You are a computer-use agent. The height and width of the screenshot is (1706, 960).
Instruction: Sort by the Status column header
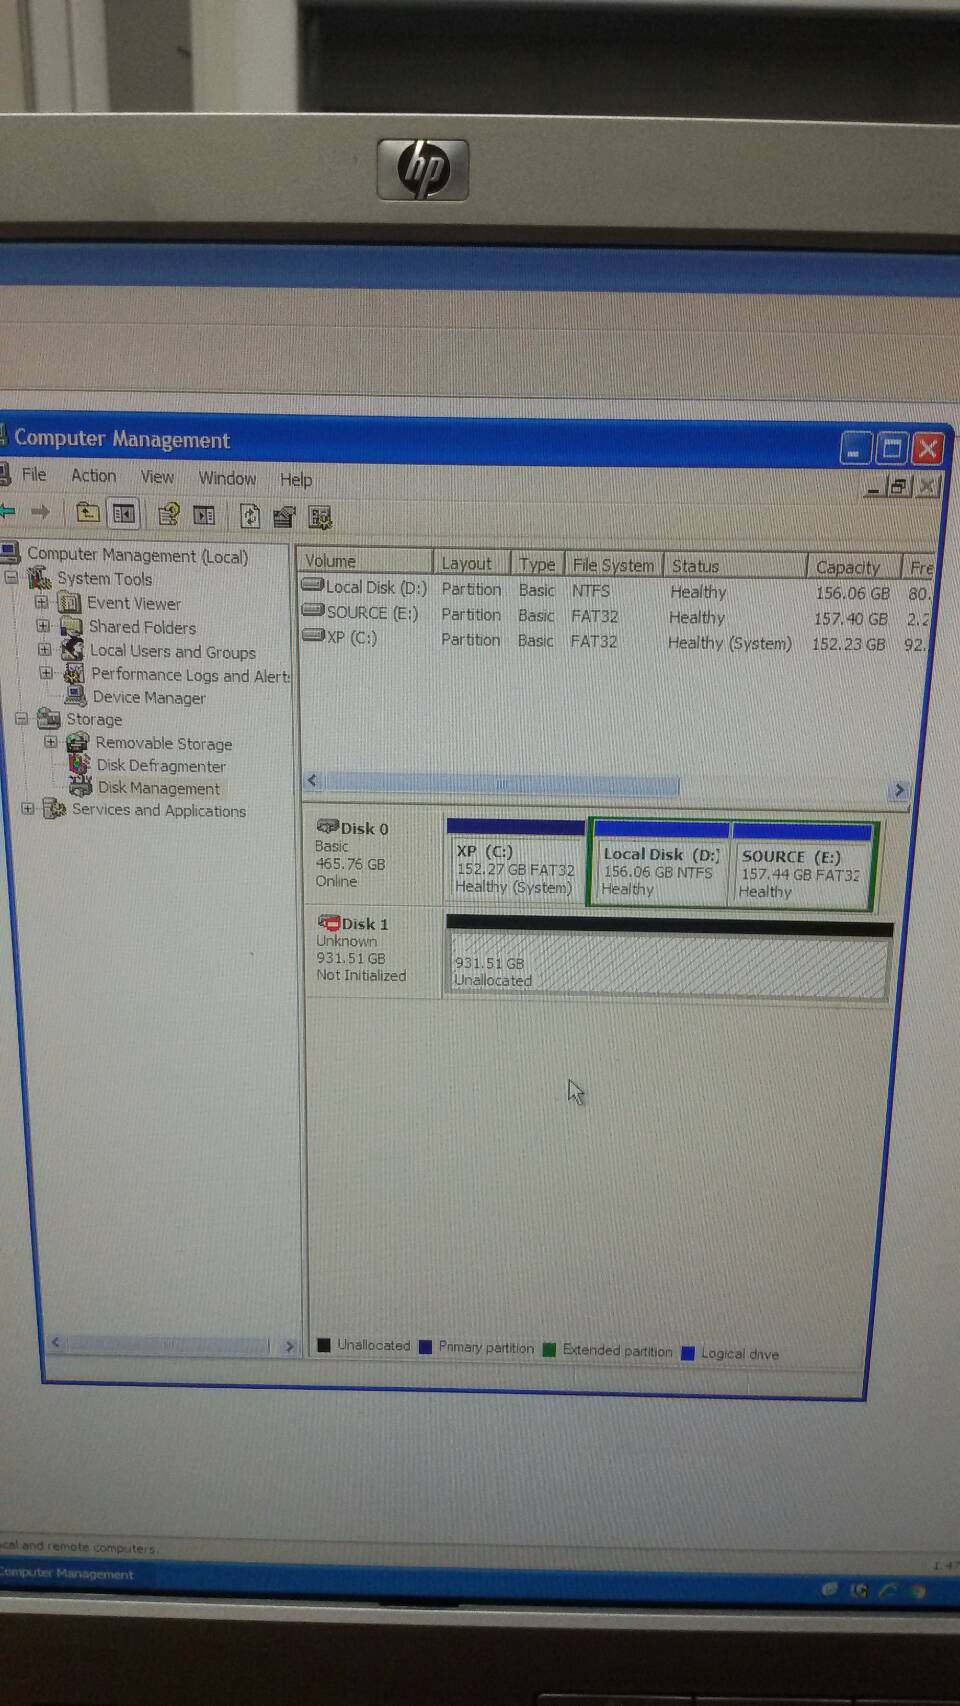[735, 566]
